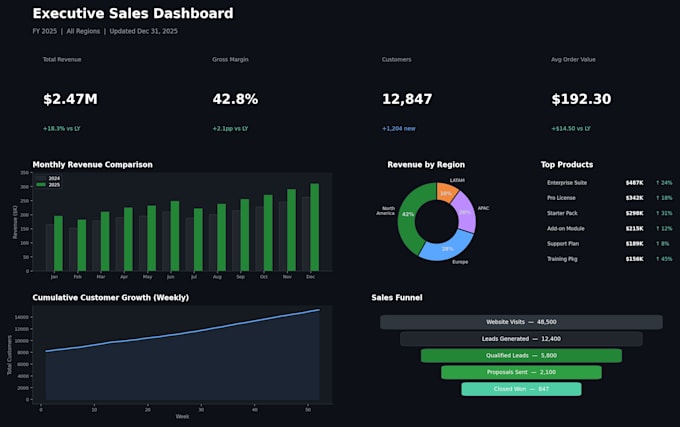Viewport: 680px width, 427px height.
Task: Click the Starter Pack growth arrow
Action: point(658,213)
